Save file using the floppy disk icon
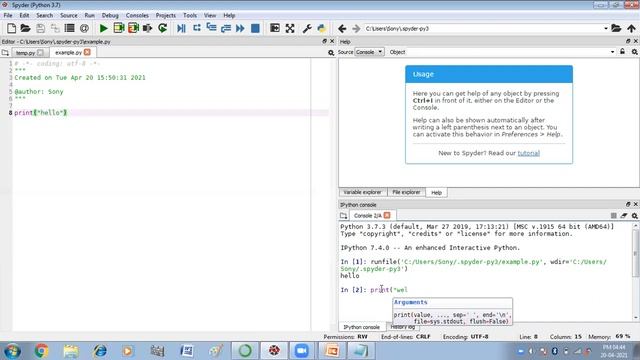640x360 pixels. [x=40, y=28]
